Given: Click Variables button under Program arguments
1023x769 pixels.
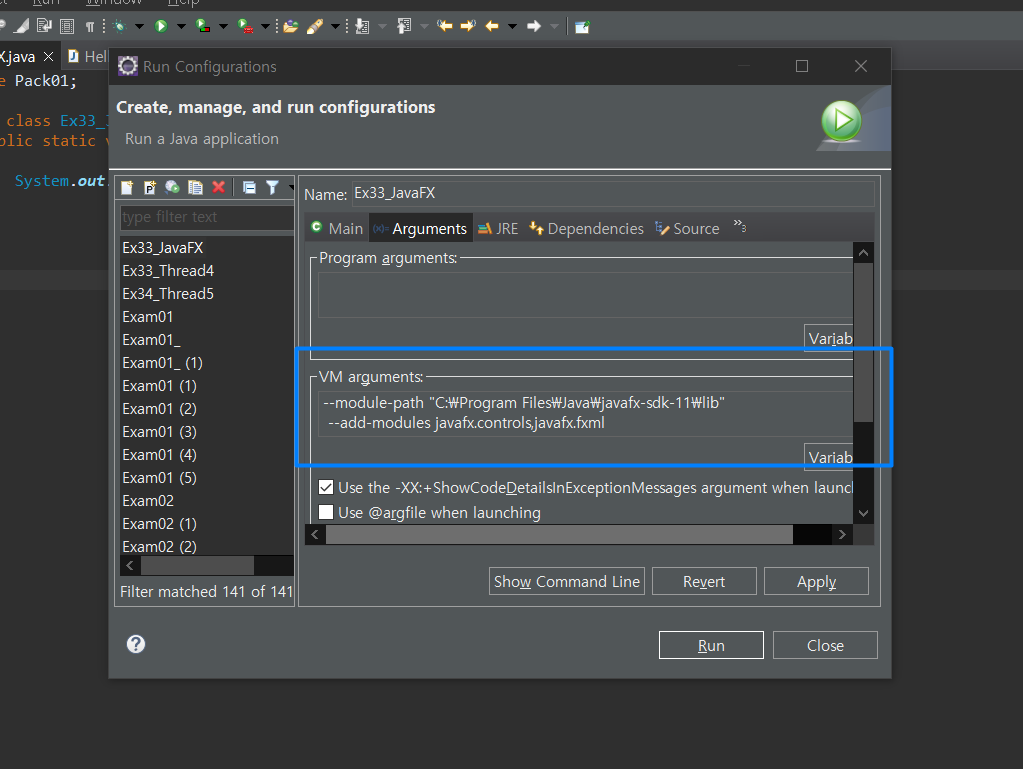Looking at the screenshot, I should (829, 339).
